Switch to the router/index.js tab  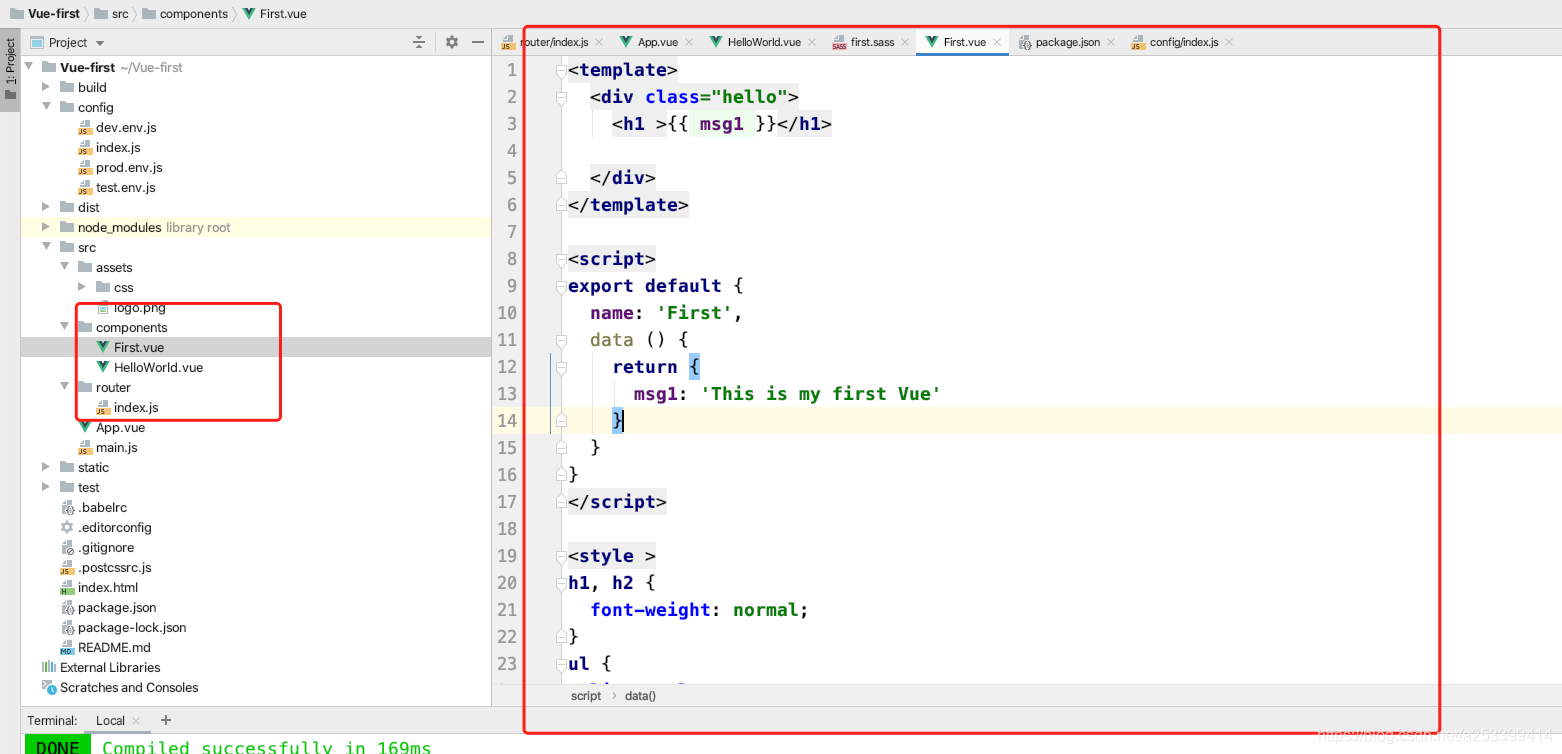coord(553,42)
